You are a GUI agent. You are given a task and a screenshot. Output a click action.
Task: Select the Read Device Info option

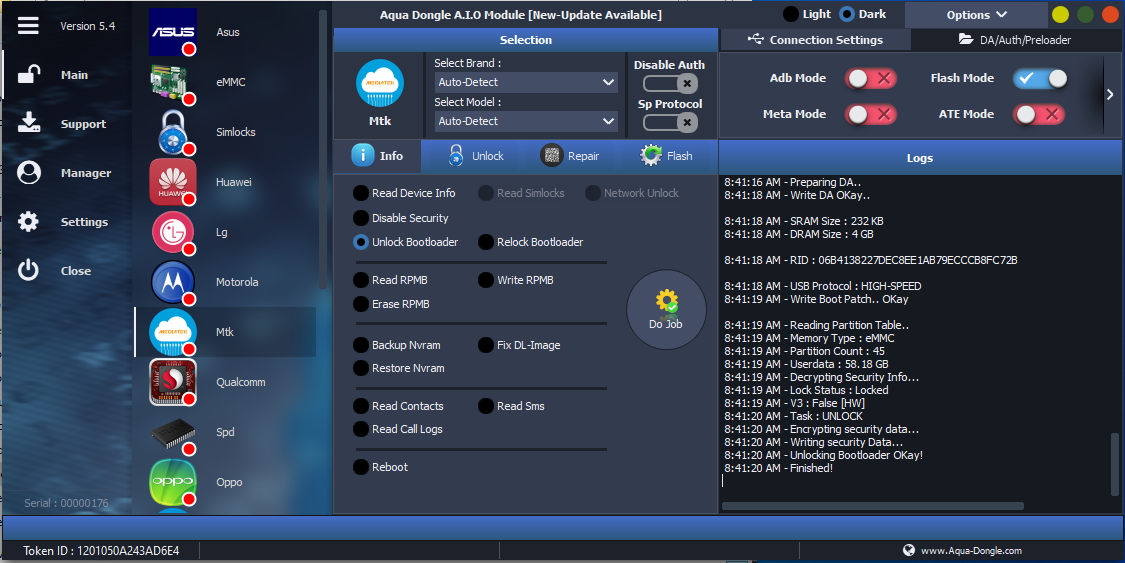pos(405,193)
